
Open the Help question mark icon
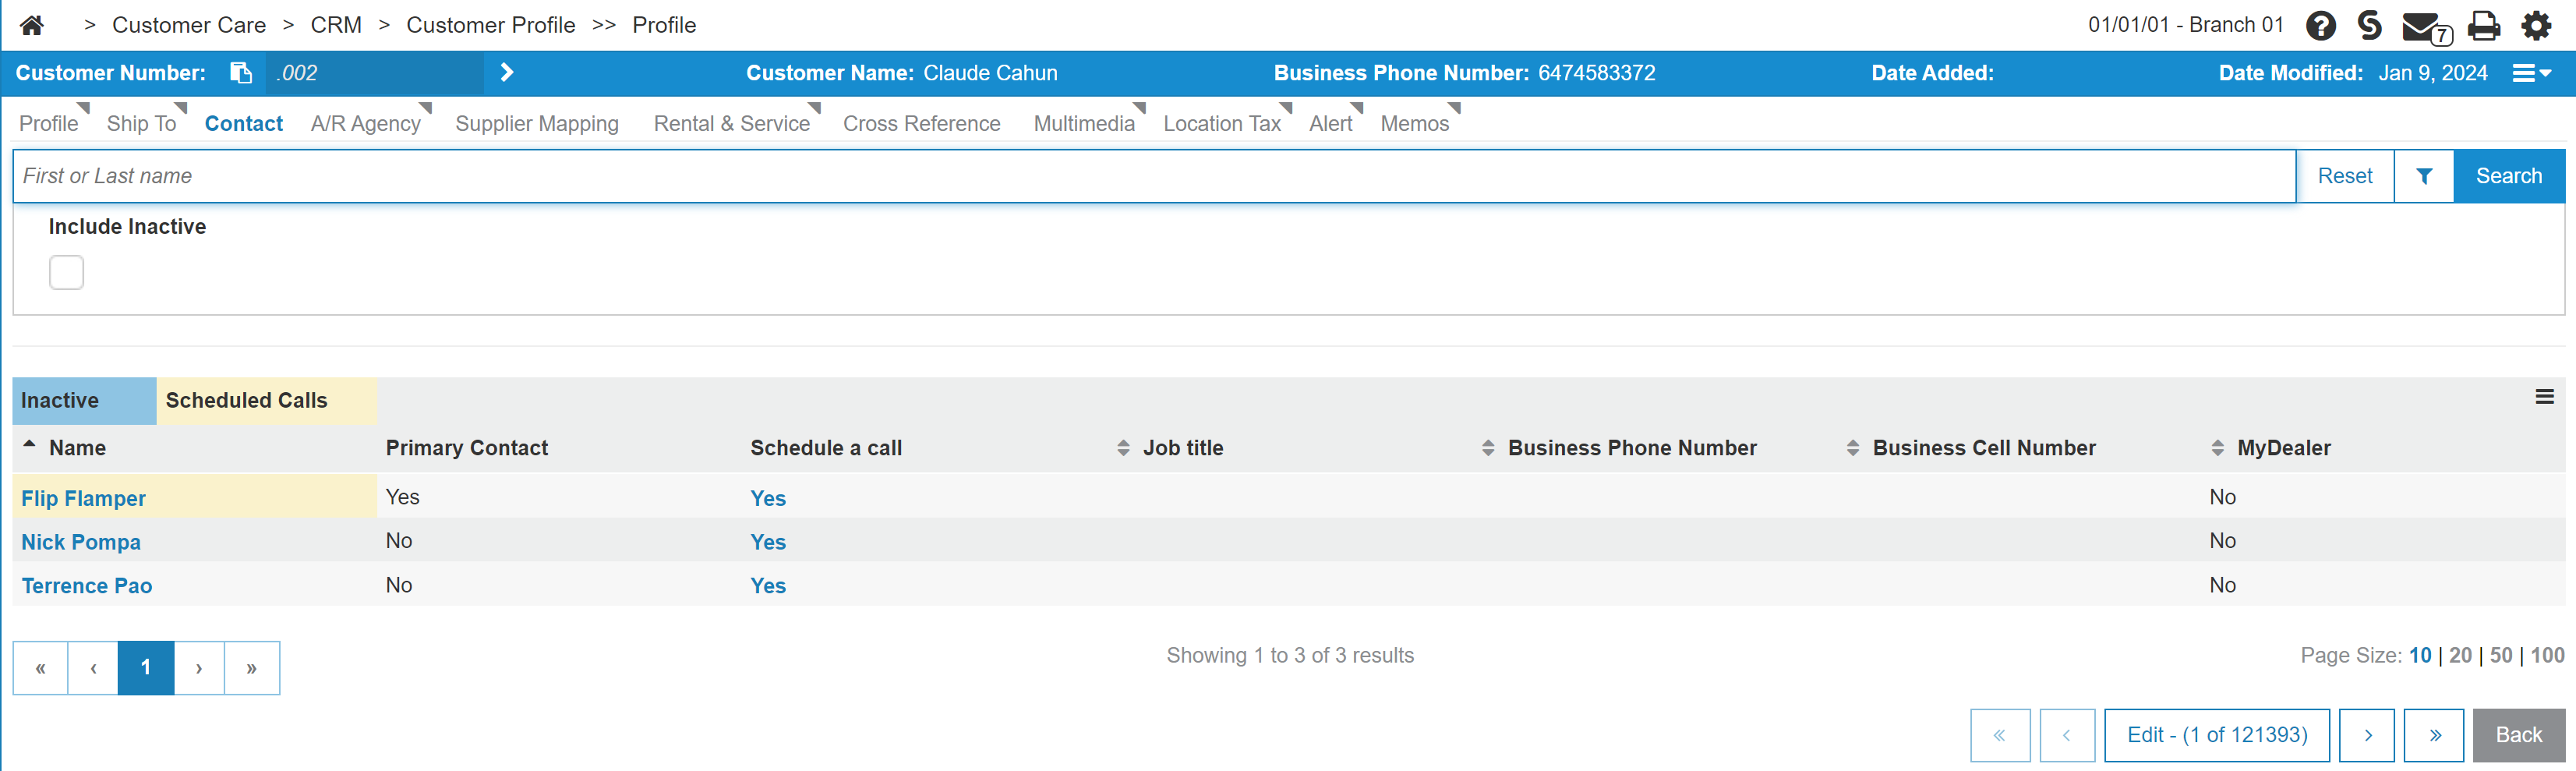(2321, 25)
